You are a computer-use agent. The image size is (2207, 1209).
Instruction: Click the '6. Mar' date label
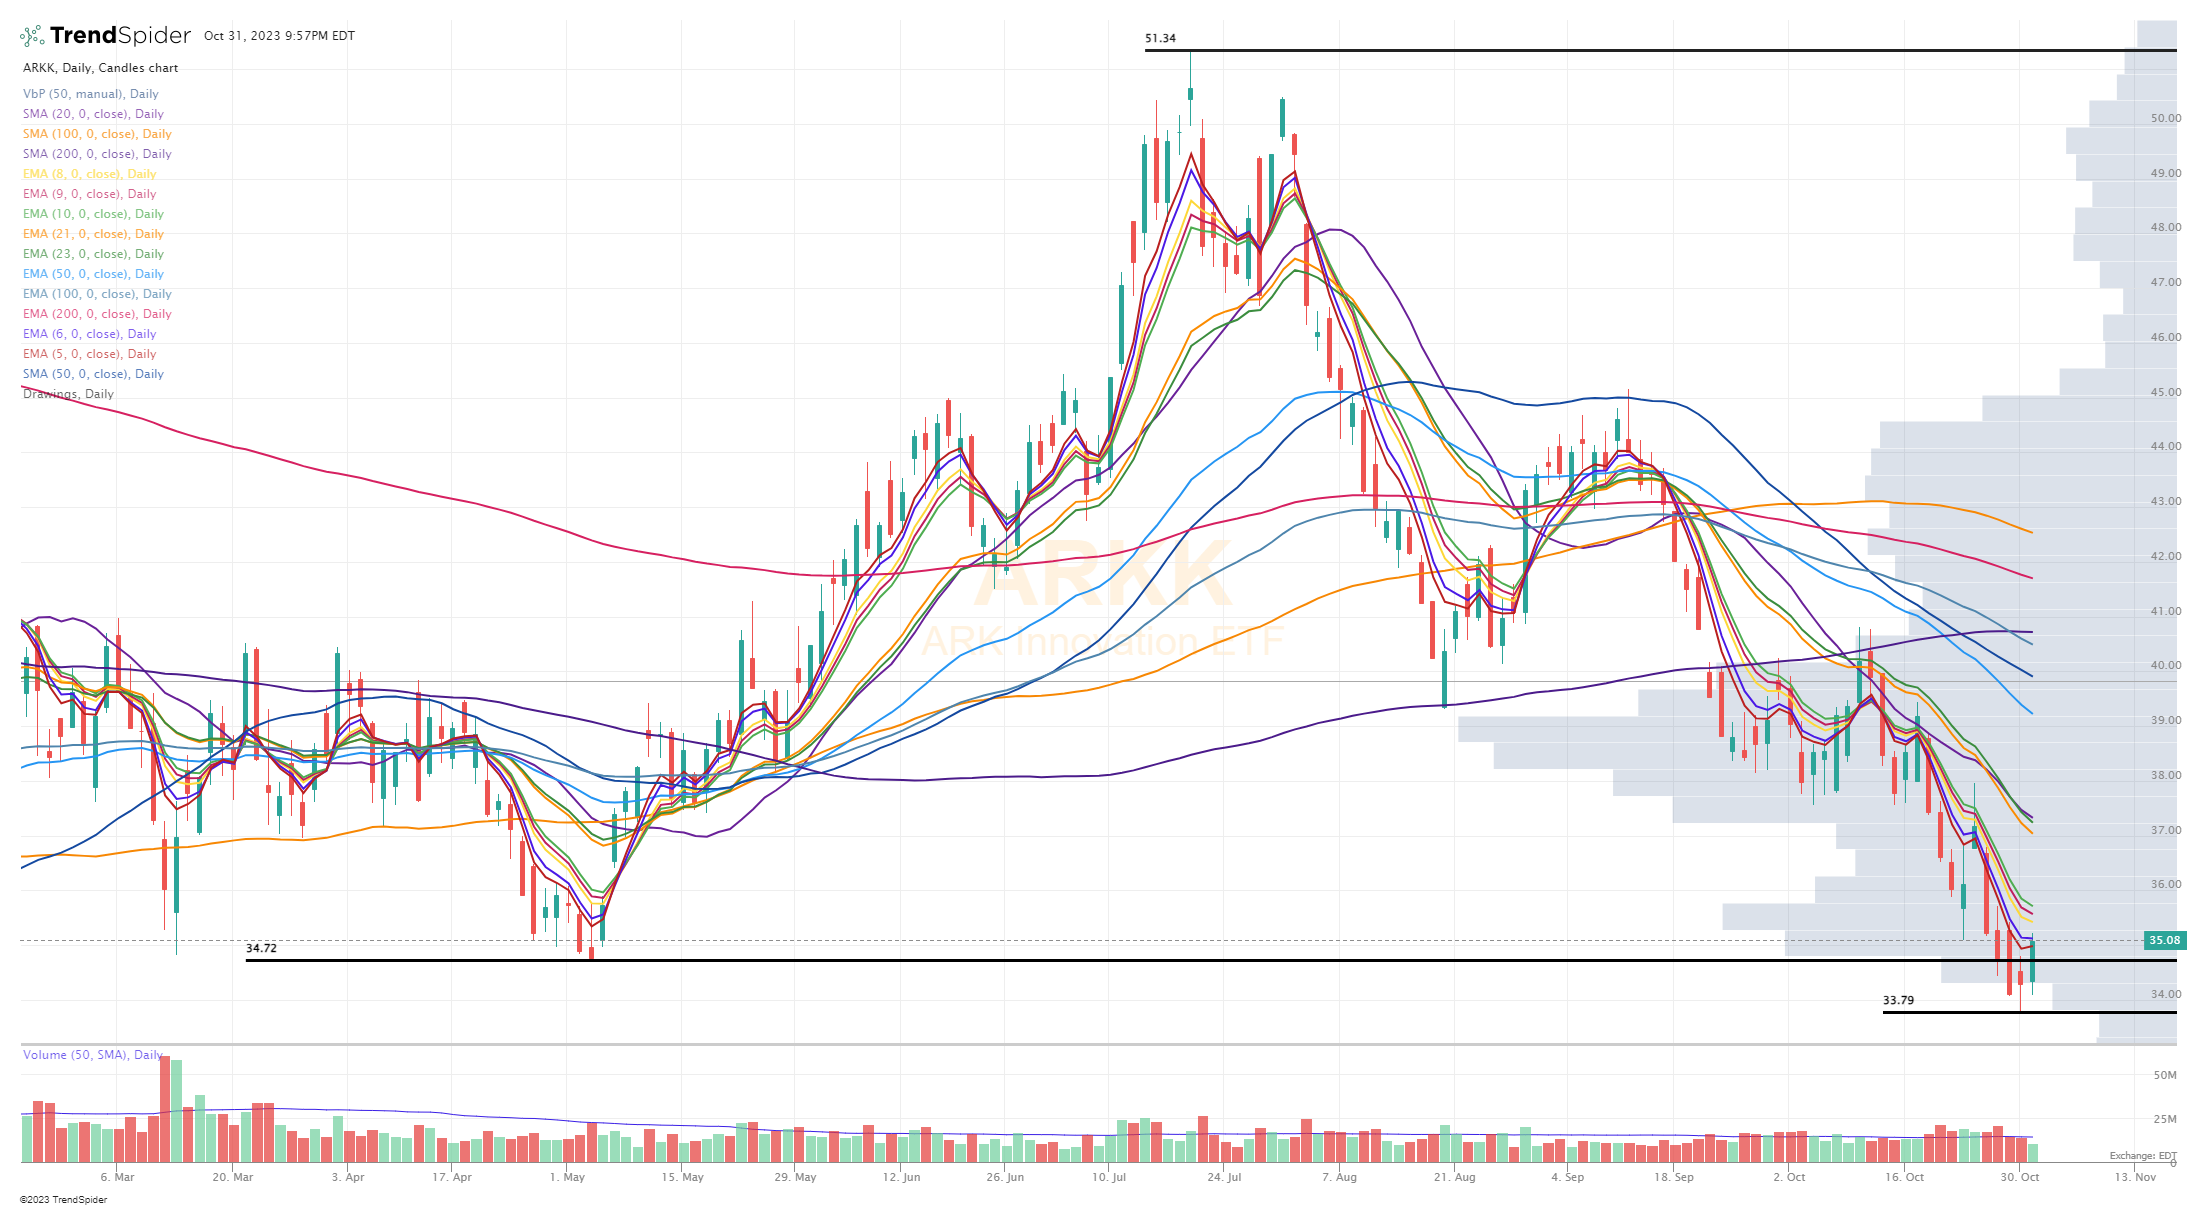117,1177
